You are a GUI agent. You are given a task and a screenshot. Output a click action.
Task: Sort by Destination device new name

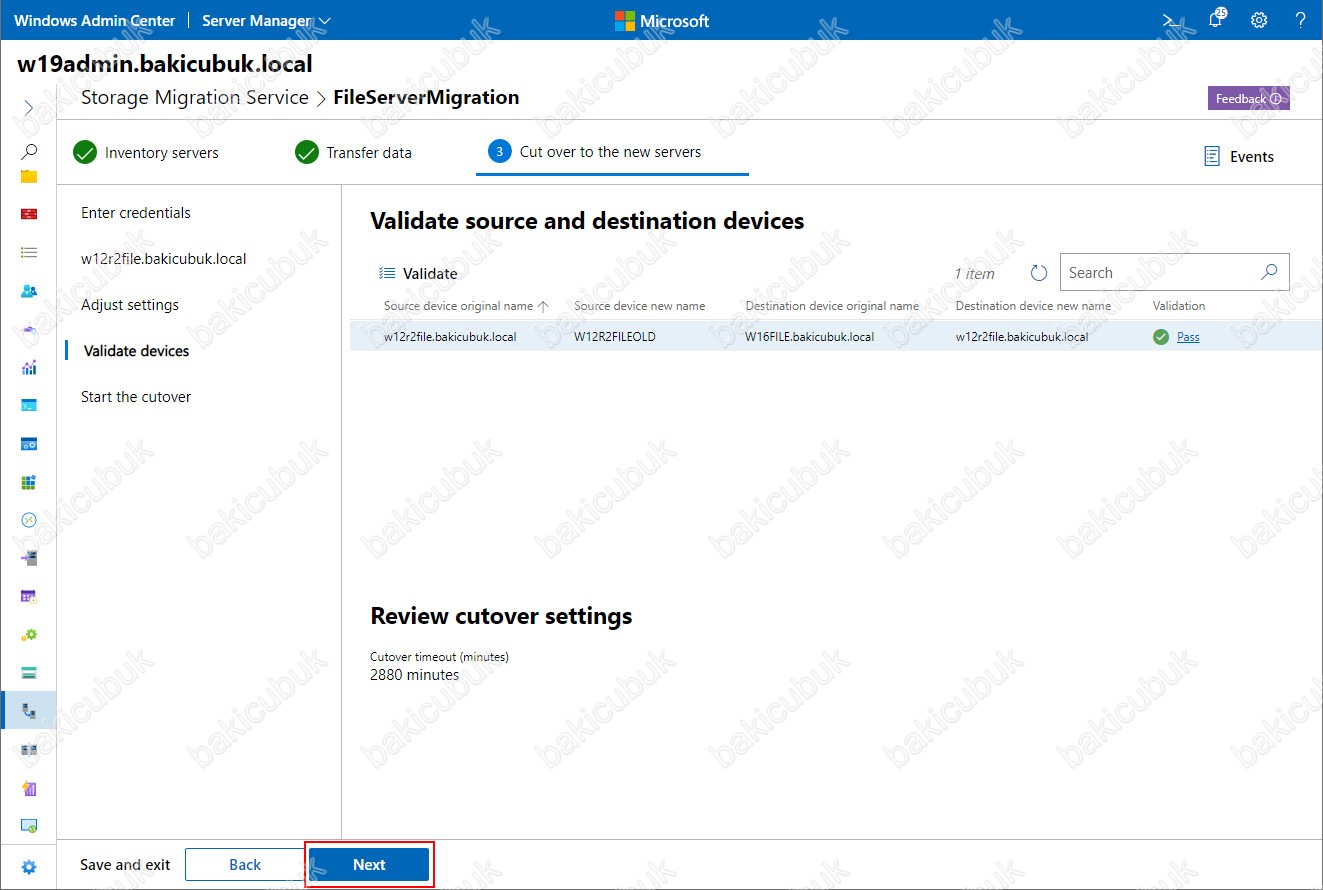1033,306
